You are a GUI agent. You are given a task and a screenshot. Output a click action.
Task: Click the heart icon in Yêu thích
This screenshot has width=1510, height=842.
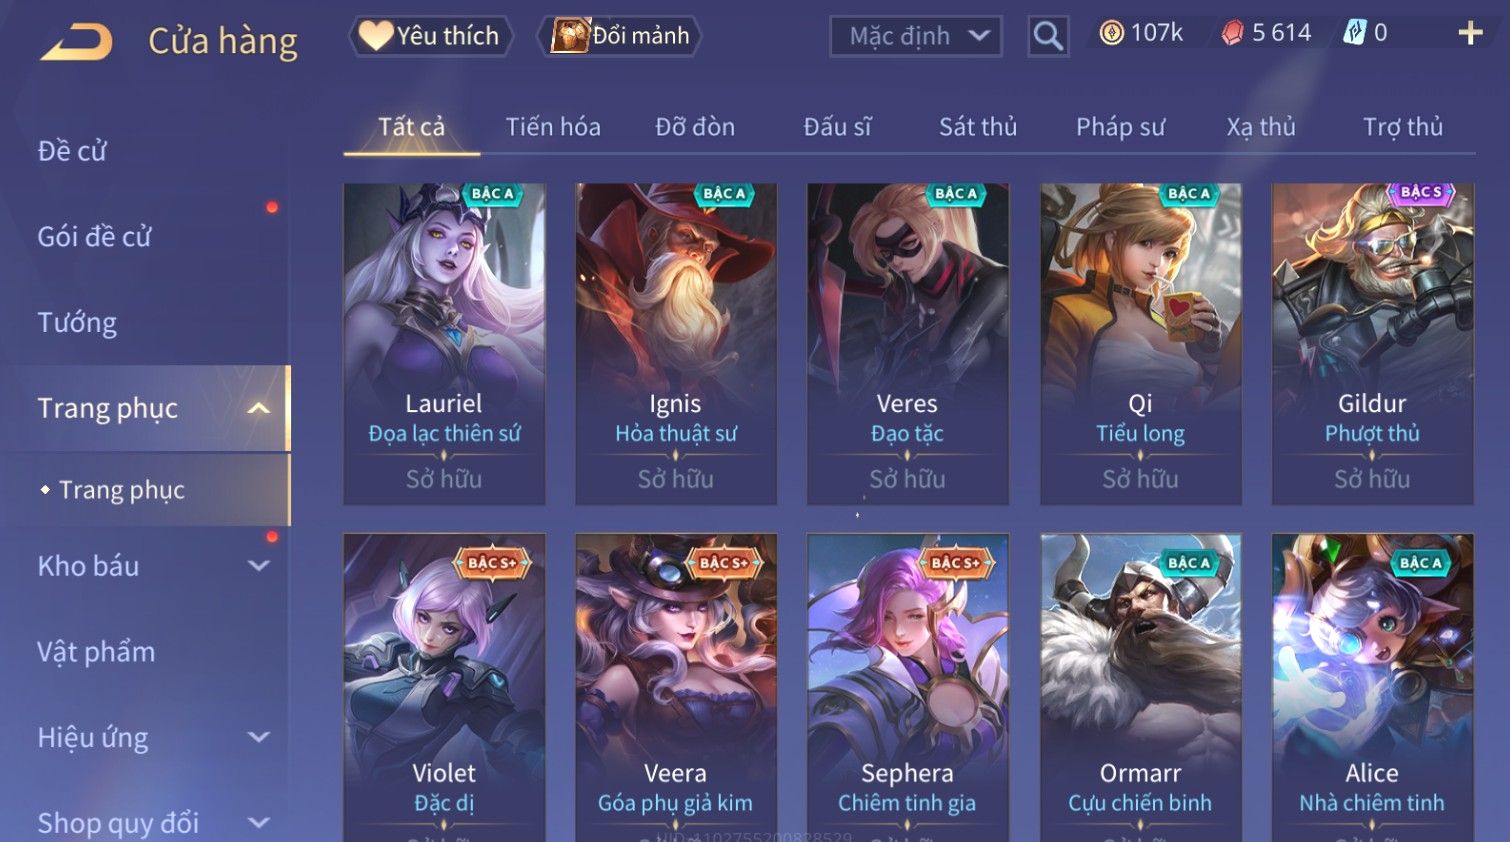[x=376, y=36]
